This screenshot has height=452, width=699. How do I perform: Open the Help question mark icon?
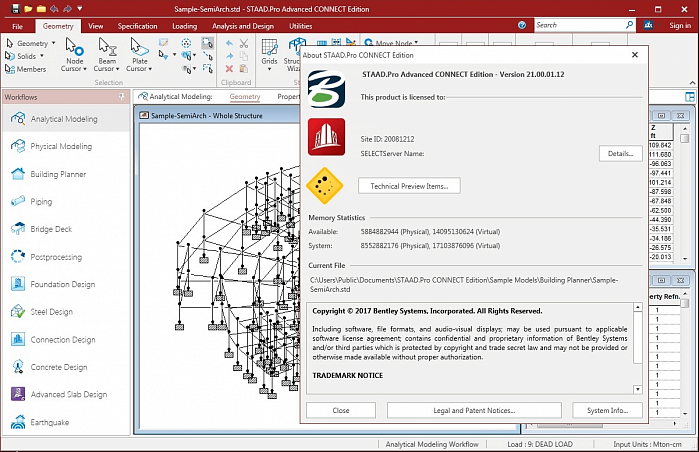[522, 25]
